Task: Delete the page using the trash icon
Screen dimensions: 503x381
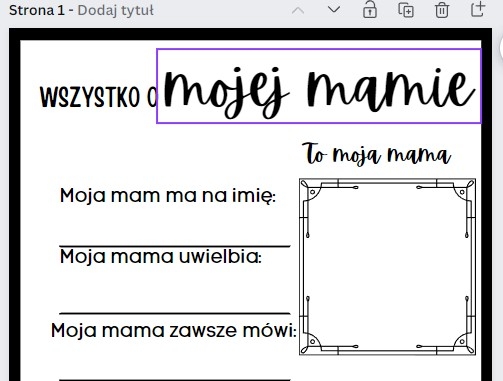Action: [442, 10]
